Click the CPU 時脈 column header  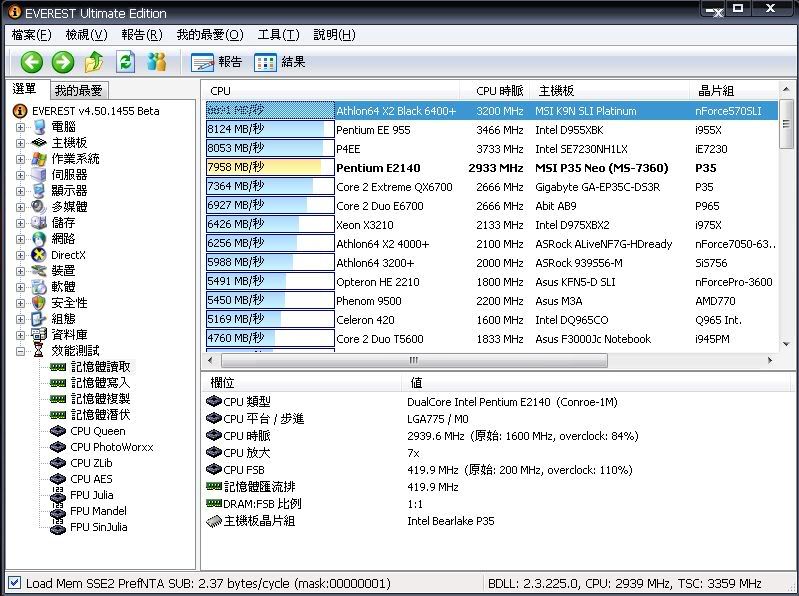pos(499,91)
